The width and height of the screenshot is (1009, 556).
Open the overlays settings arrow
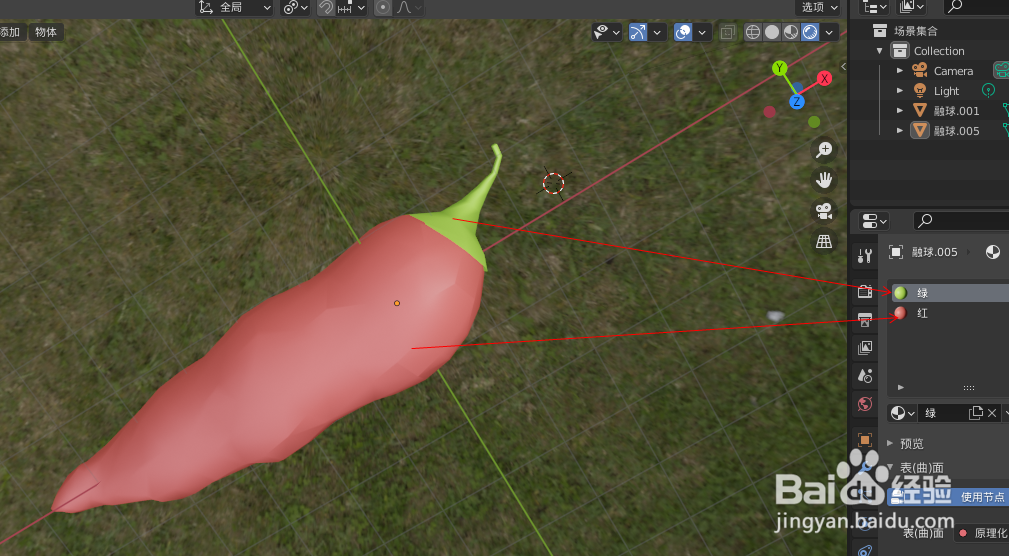pyautogui.click(x=702, y=32)
